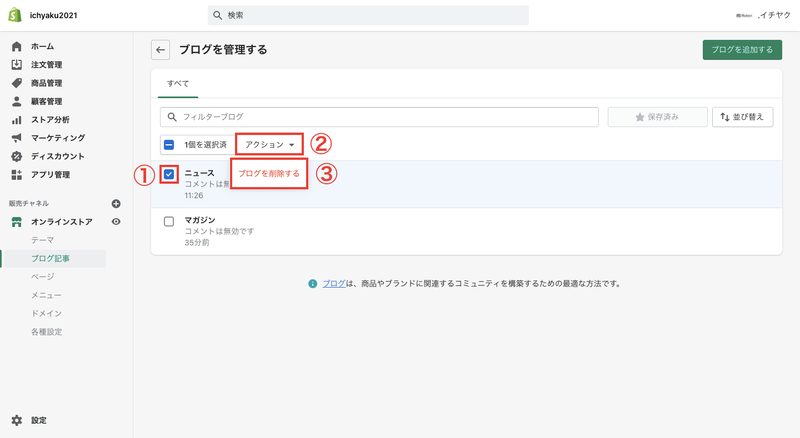Click the オンラインストア storefront icon

[16, 222]
